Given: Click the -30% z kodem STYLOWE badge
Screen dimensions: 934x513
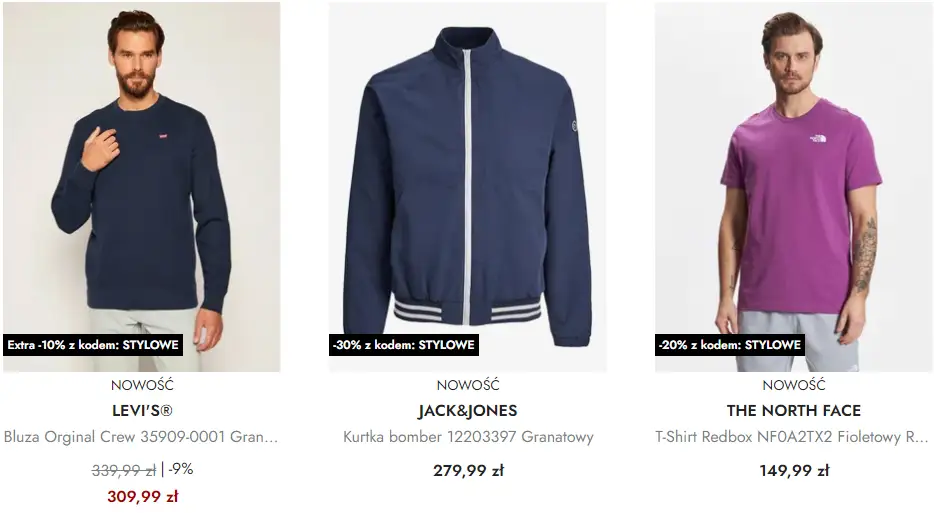Looking at the screenshot, I should tap(404, 345).
